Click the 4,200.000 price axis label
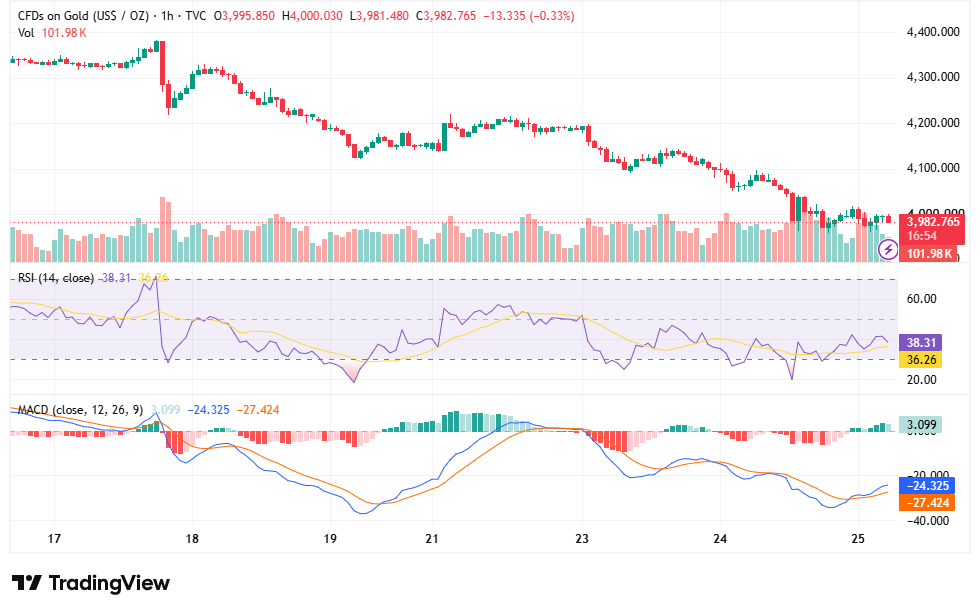 pos(932,122)
